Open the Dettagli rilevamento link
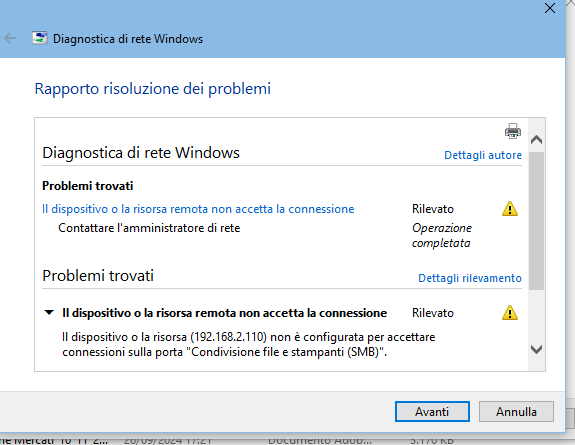The height and width of the screenshot is (445, 575). pyautogui.click(x=470, y=278)
